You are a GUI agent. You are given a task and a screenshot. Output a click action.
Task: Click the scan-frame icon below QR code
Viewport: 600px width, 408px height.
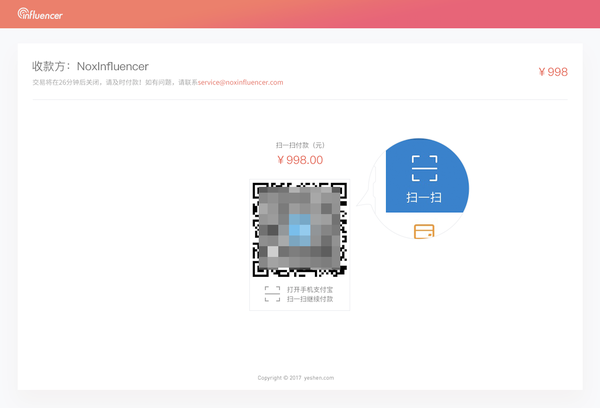(272, 294)
